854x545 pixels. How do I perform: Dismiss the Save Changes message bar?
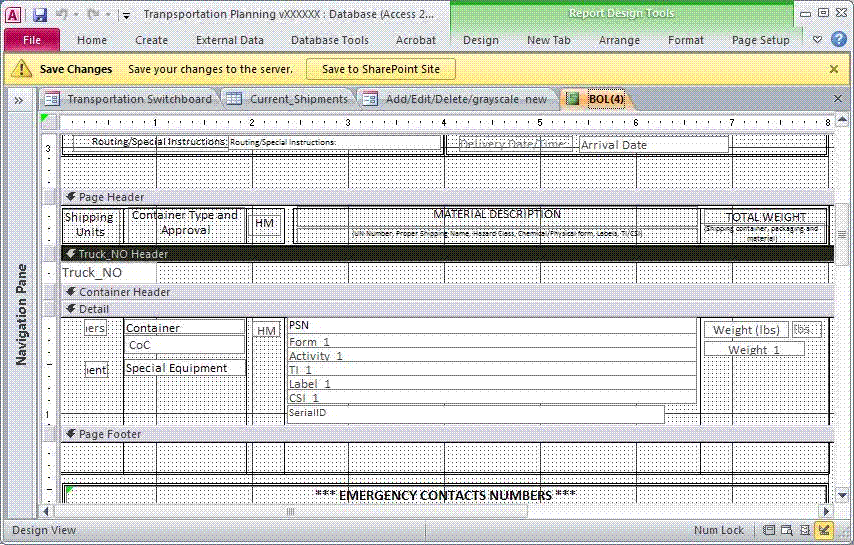click(834, 69)
